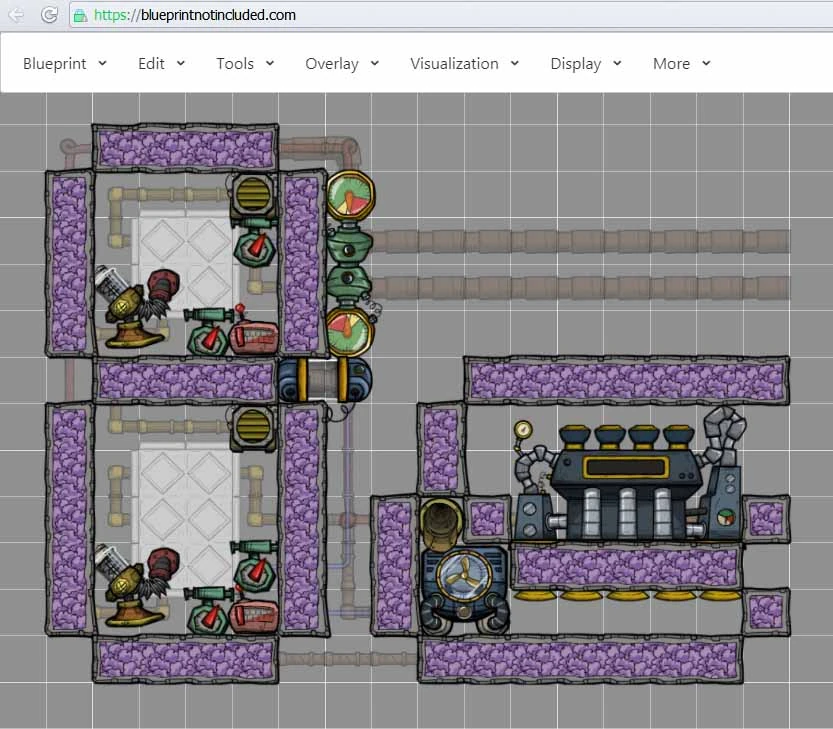
Task: Select the upper green pipe valve
Action: (347, 244)
